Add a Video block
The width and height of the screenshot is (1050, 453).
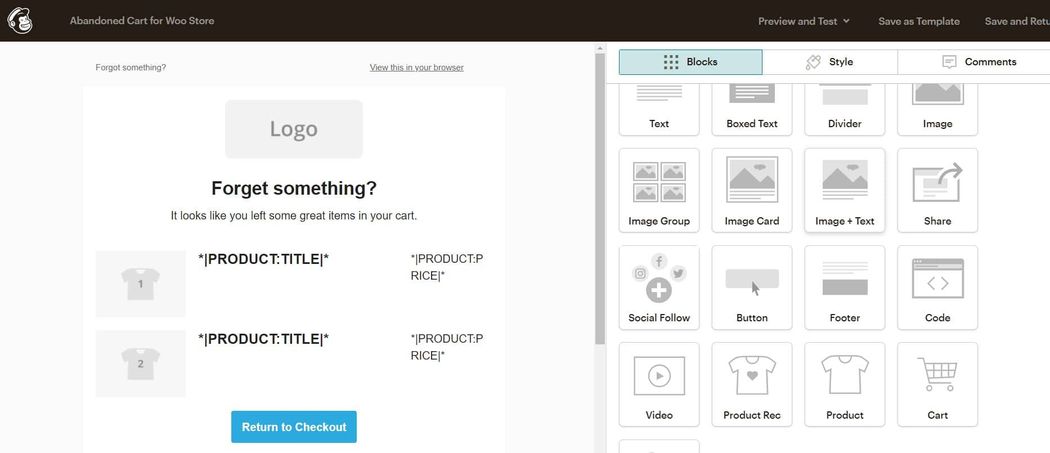coord(659,385)
